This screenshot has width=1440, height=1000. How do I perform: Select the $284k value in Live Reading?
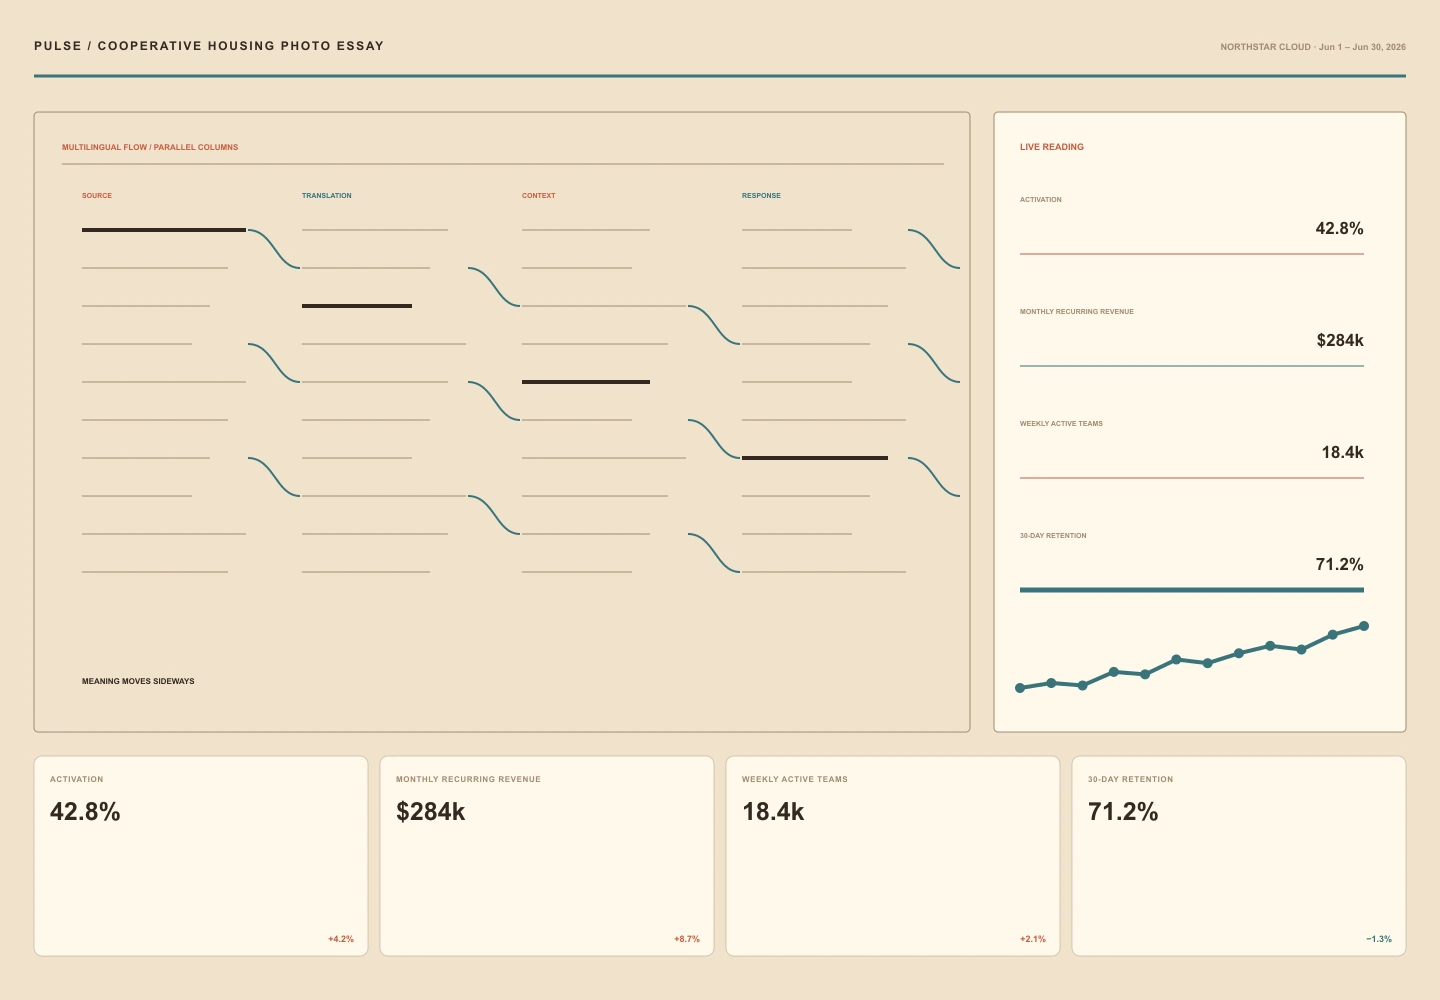[1340, 340]
